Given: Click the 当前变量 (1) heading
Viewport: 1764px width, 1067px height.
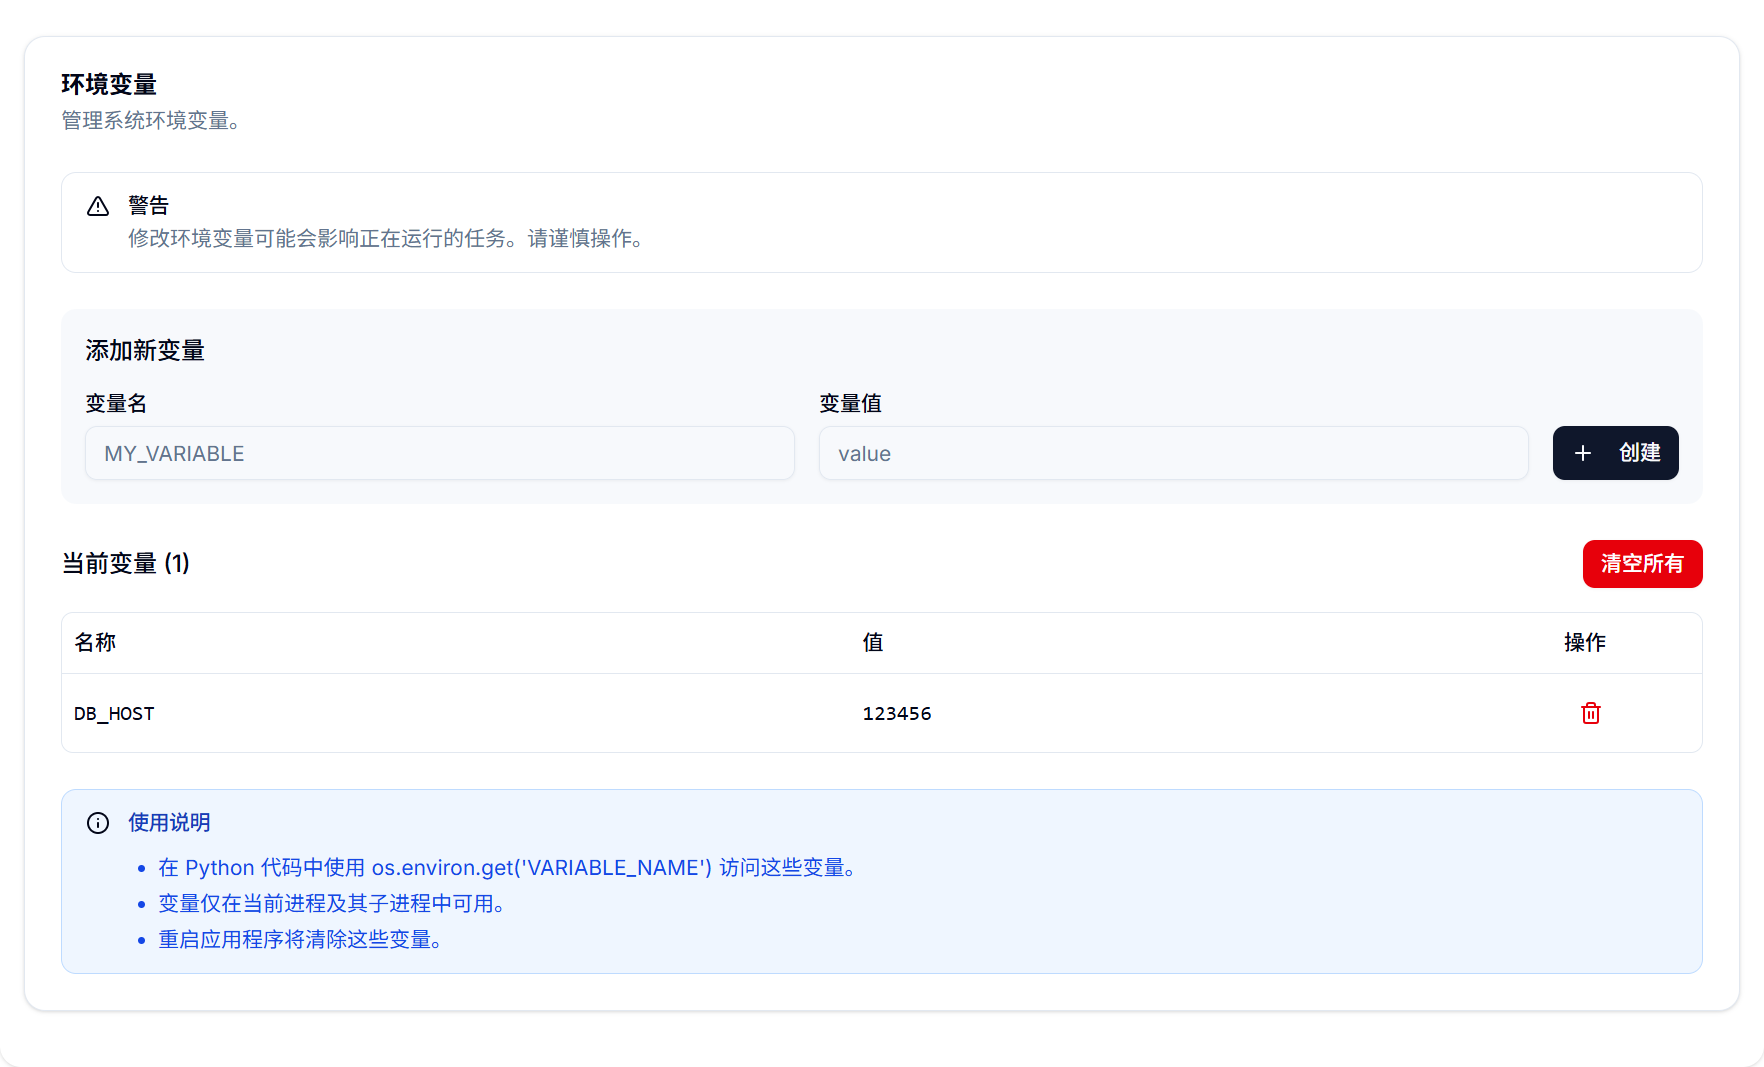Looking at the screenshot, I should click(x=126, y=564).
